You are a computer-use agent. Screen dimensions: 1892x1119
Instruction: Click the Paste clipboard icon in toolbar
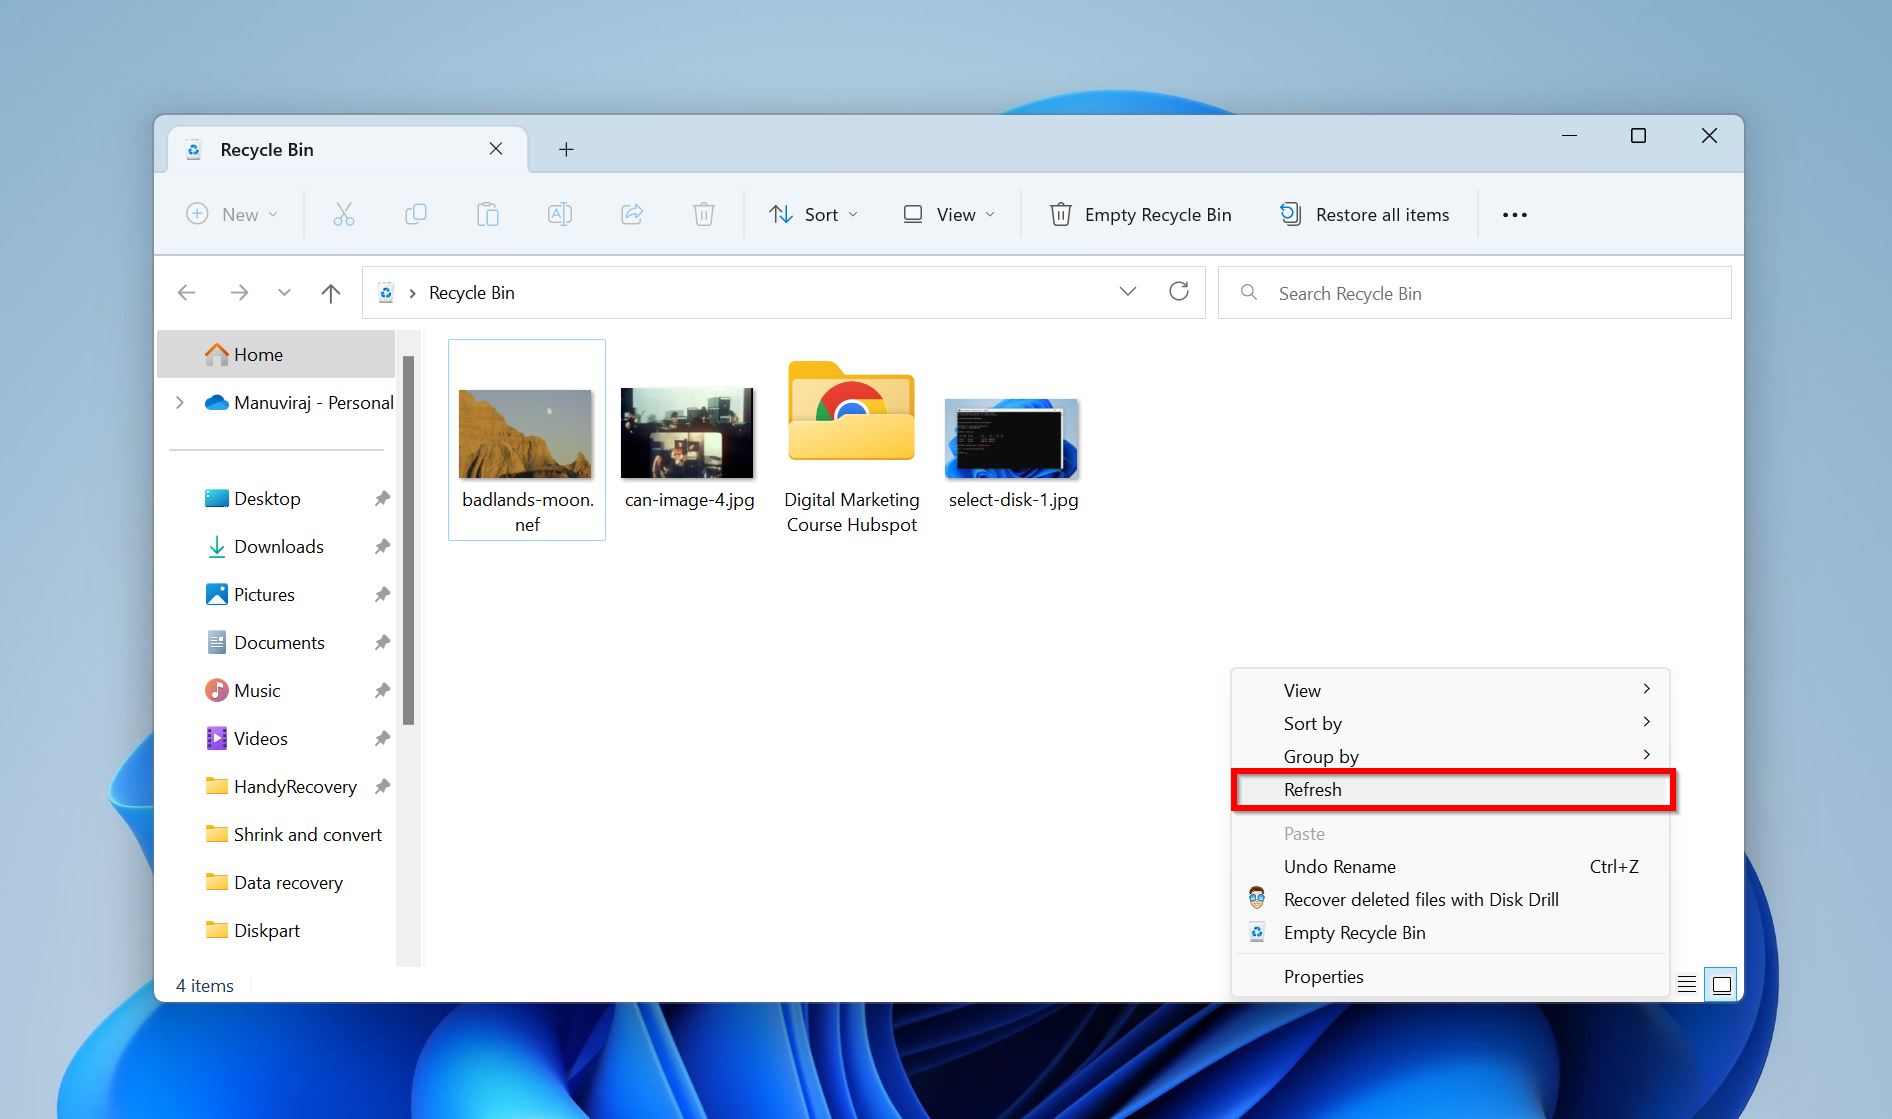tap(487, 214)
